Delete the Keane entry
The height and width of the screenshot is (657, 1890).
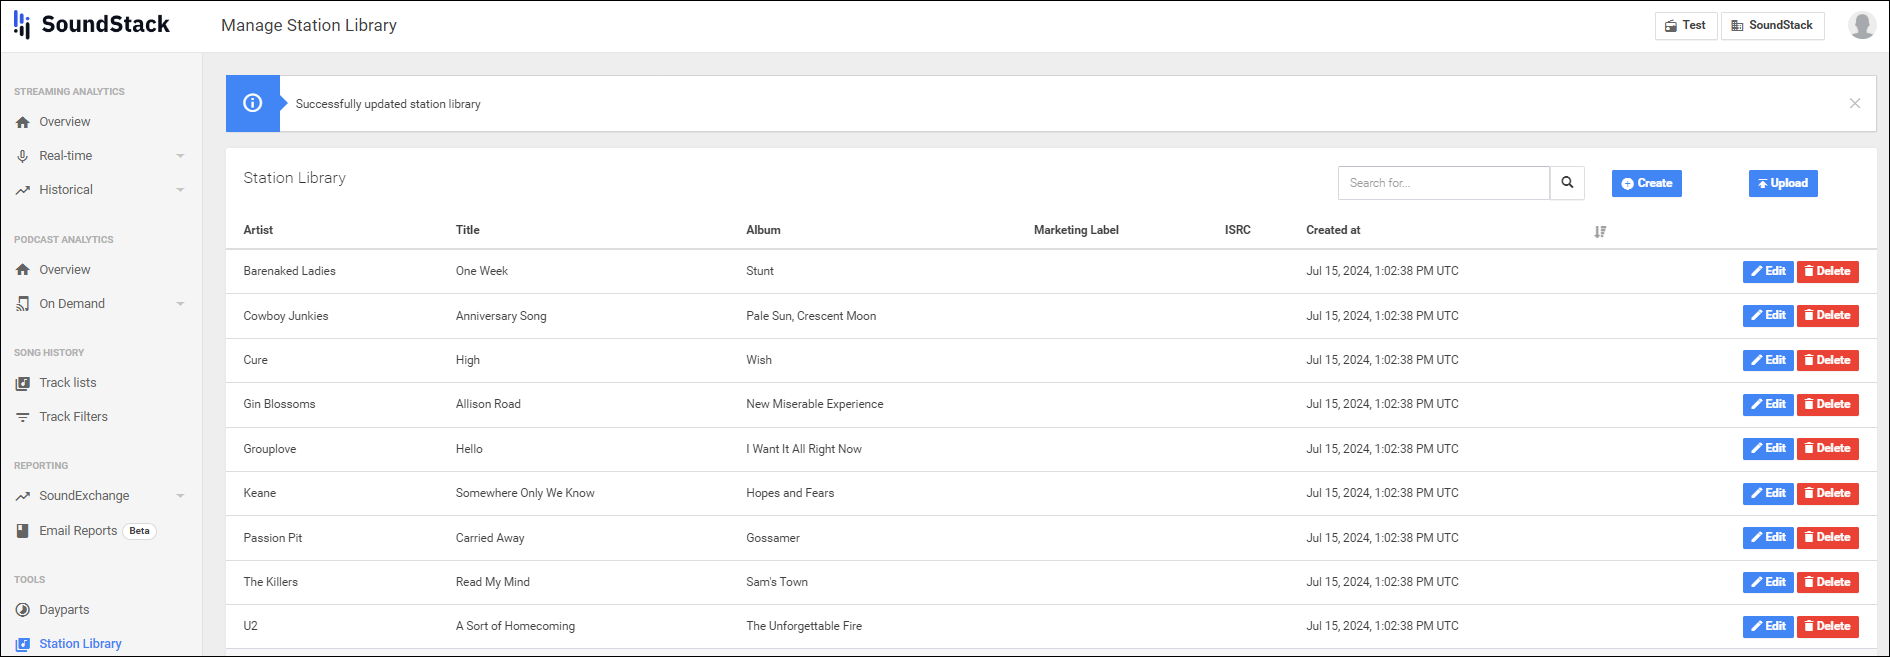(x=1827, y=493)
